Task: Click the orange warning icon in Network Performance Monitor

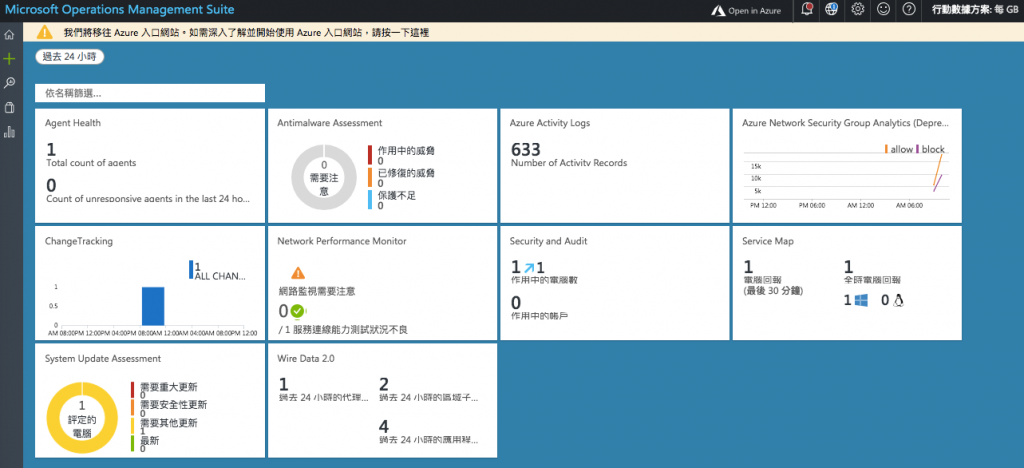Action: pyautogui.click(x=298, y=273)
